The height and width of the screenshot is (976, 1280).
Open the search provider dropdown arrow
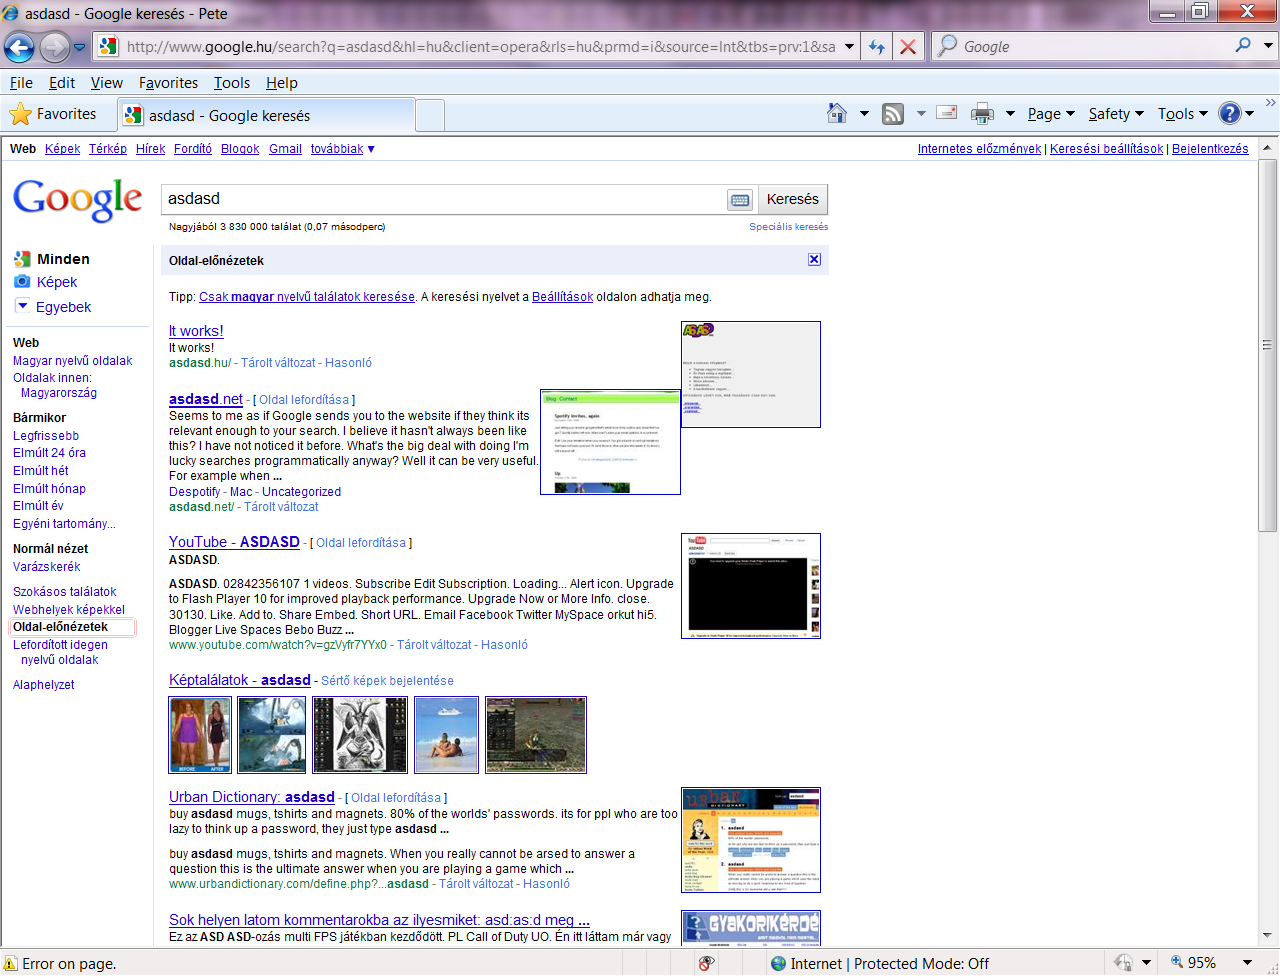pyautogui.click(x=1268, y=46)
